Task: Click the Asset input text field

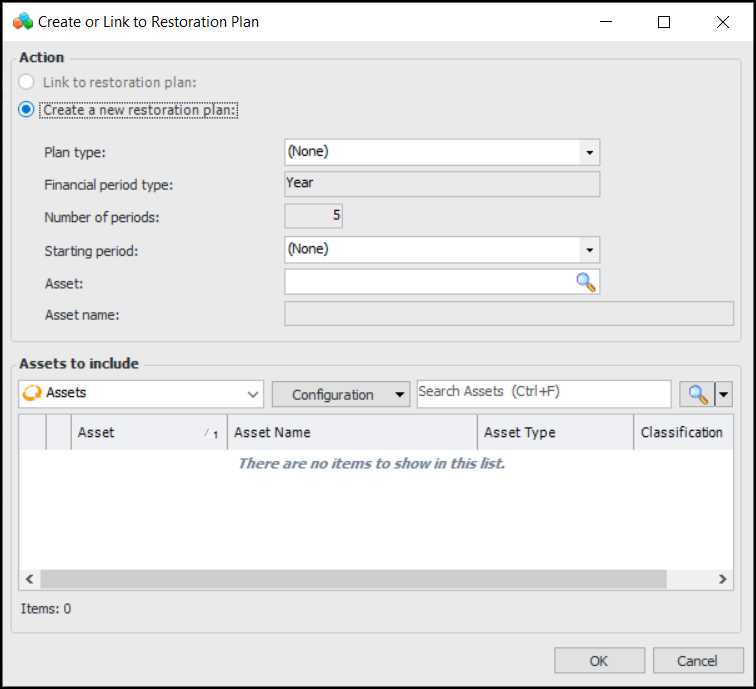Action: coord(428,283)
